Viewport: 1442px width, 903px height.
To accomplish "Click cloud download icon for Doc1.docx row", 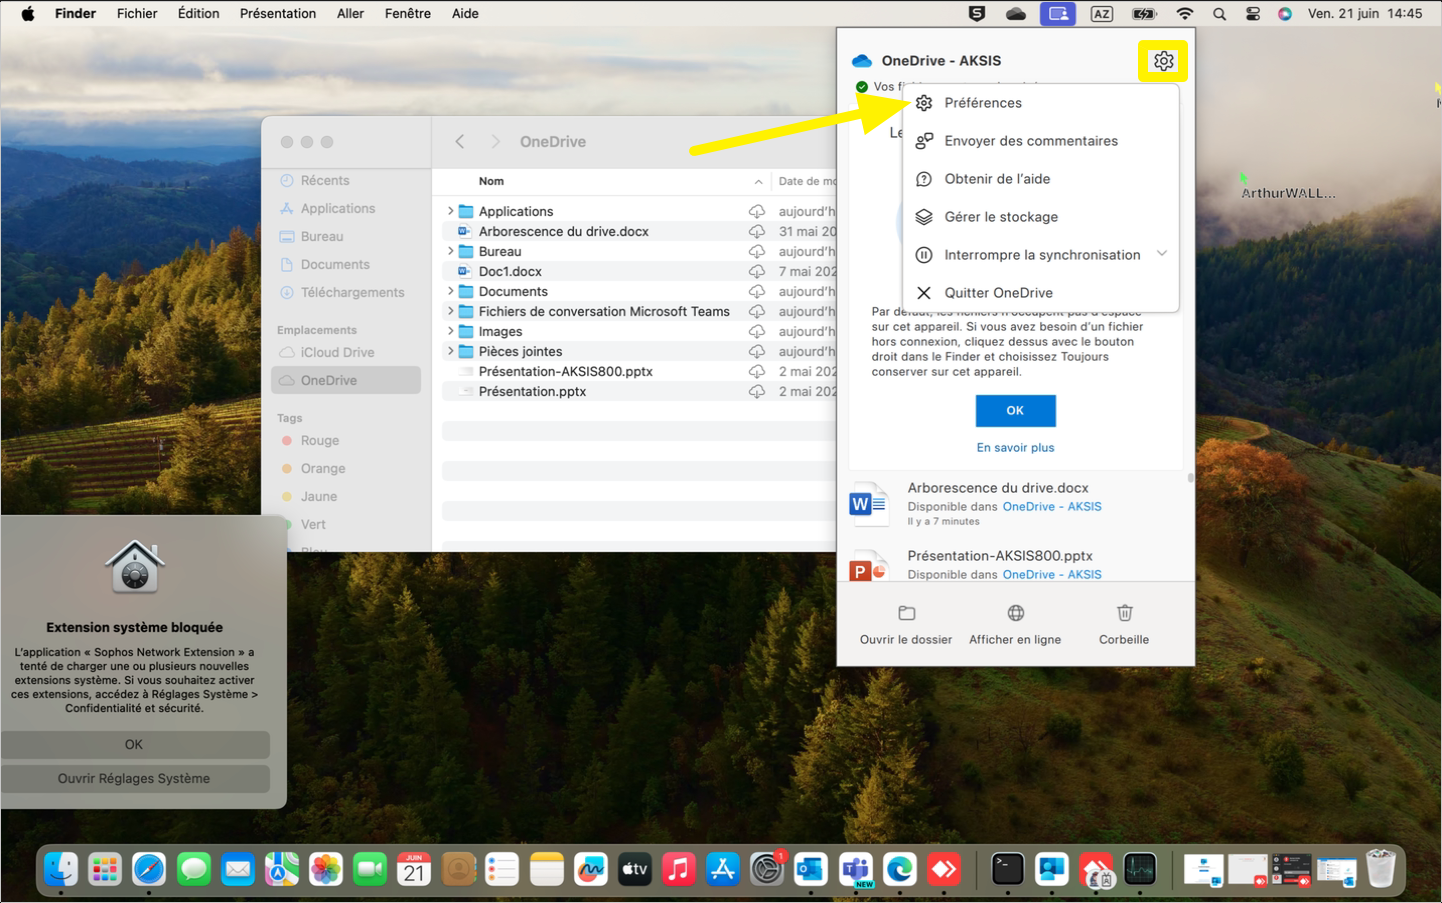I will click(757, 271).
